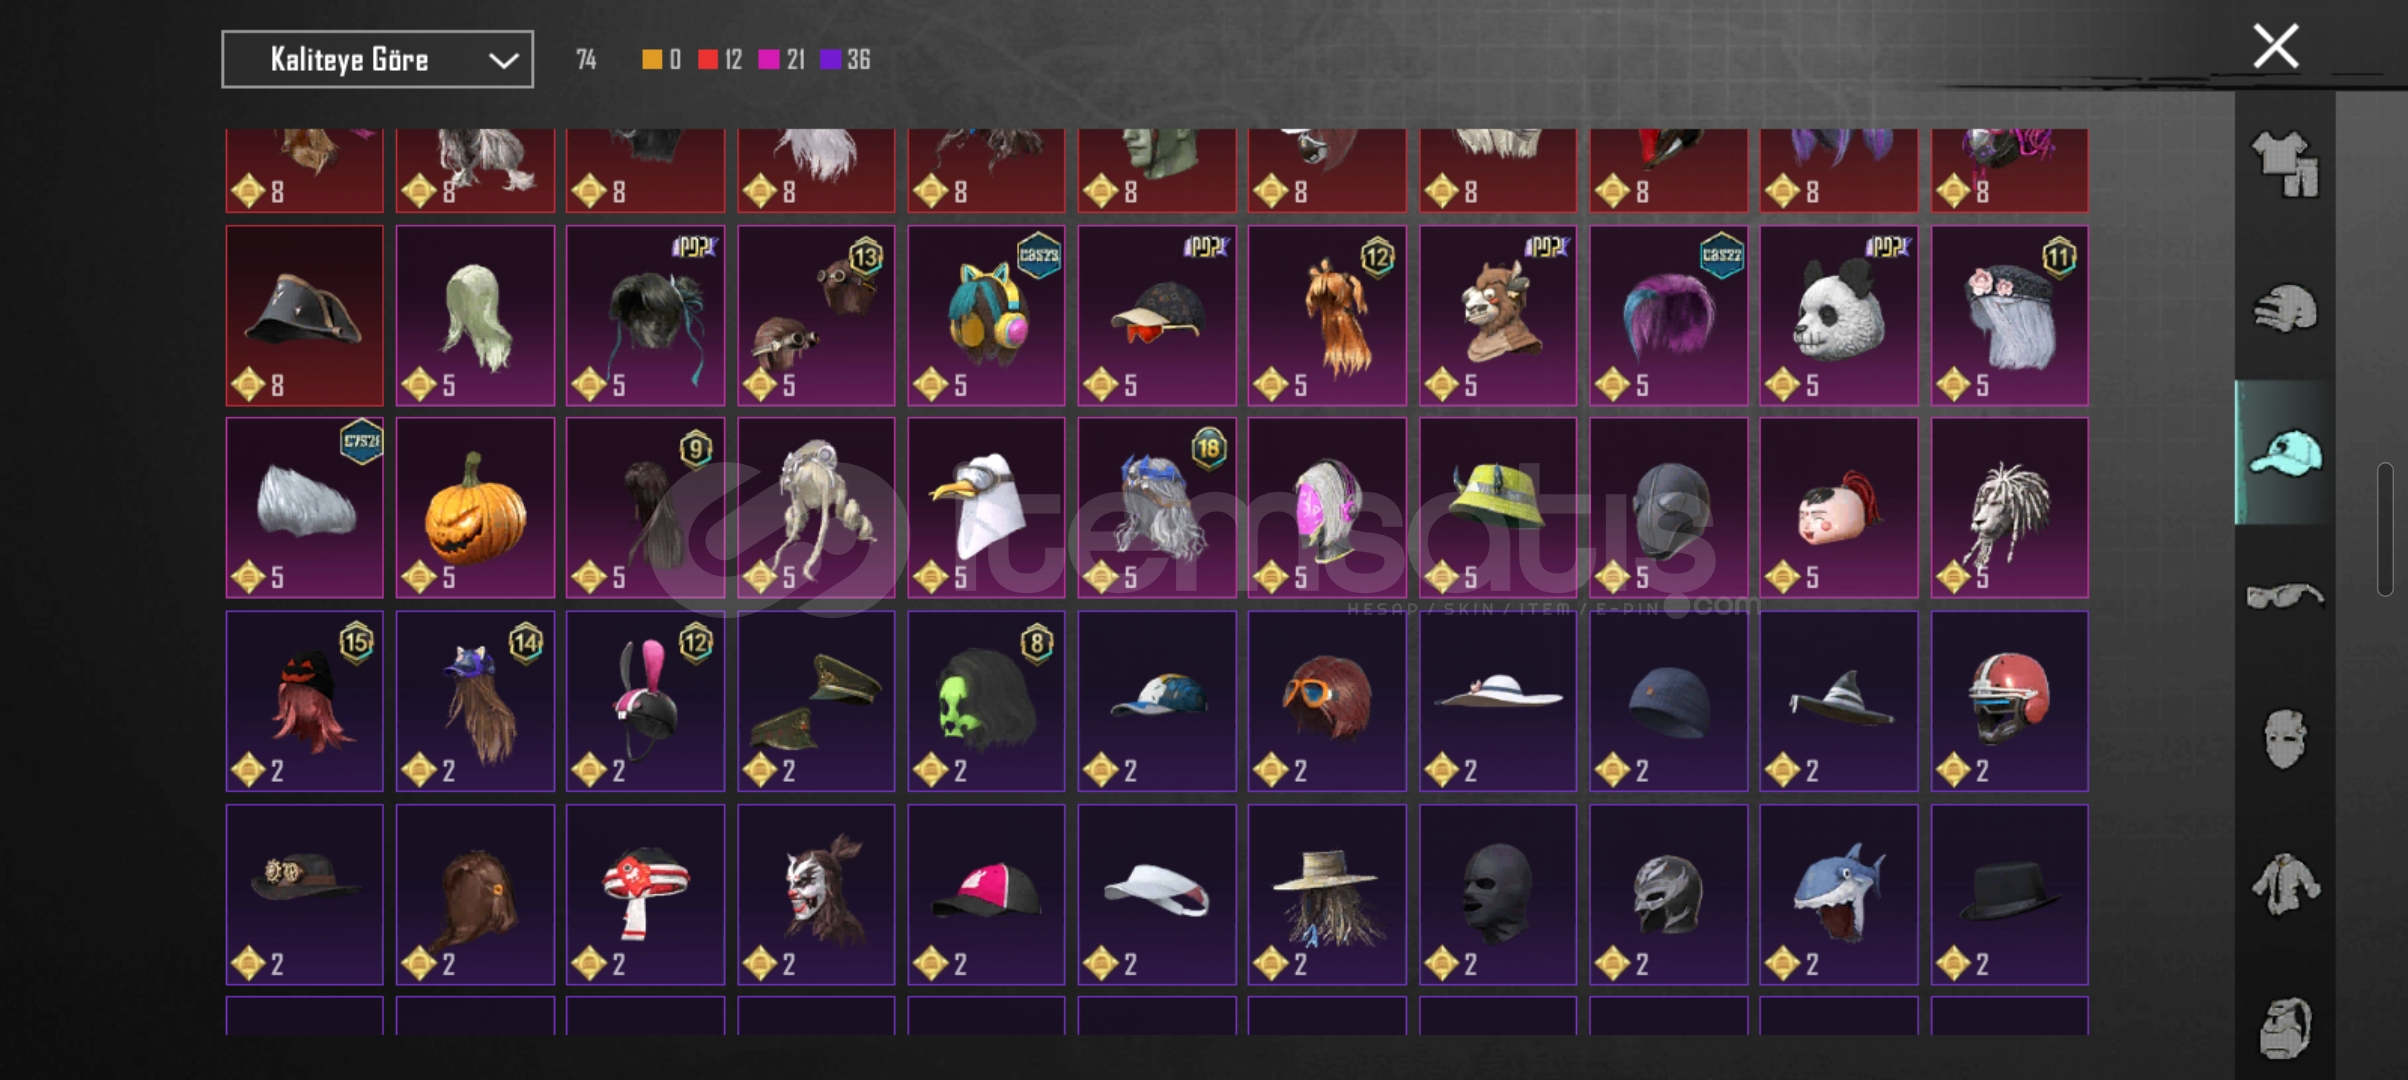2408x1080 pixels.
Task: Expand sort options with chevron arrow
Action: point(503,60)
